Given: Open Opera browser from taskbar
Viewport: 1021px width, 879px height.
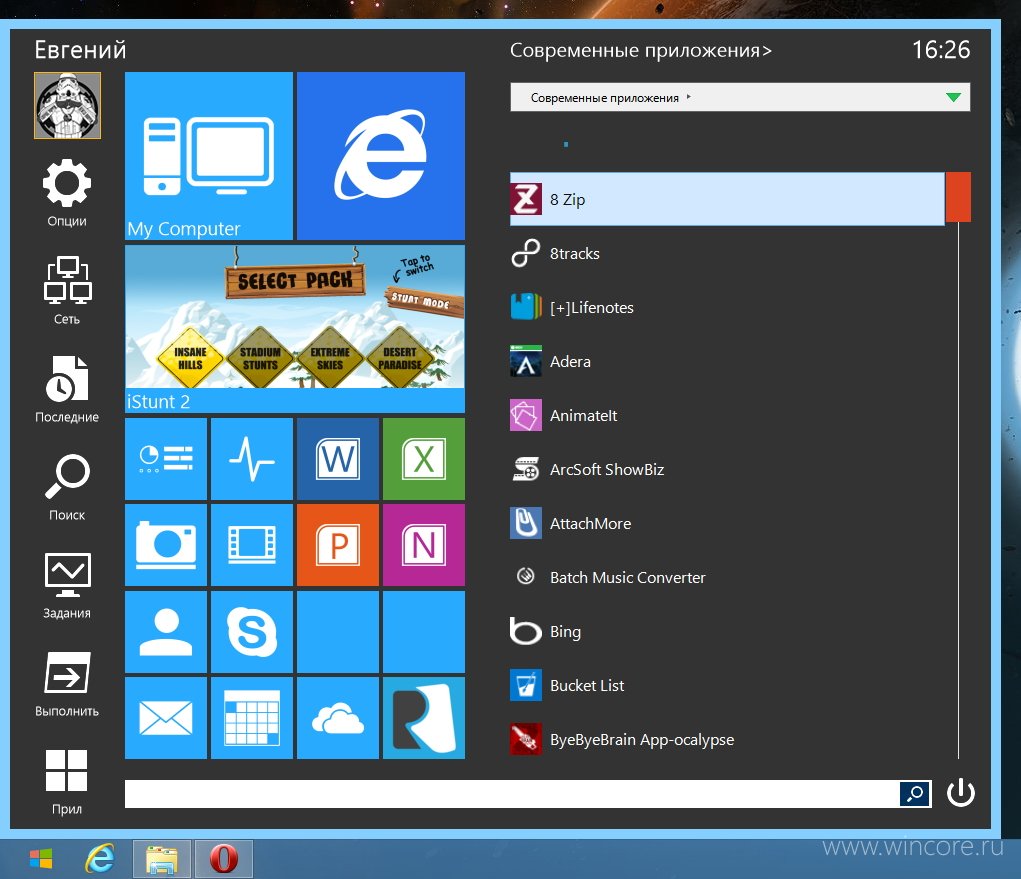Looking at the screenshot, I should (223, 859).
